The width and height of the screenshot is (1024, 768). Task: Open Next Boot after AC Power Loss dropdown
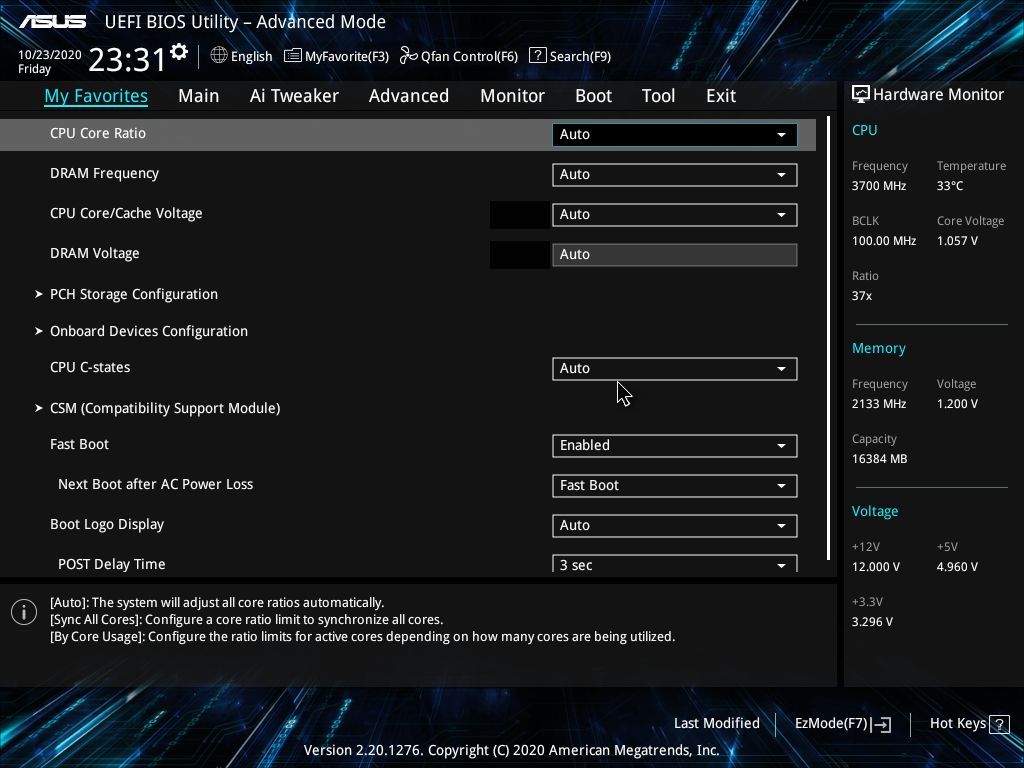point(675,485)
